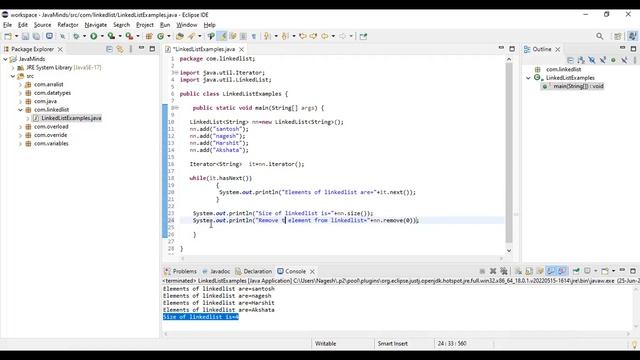The image size is (640, 360).
Task: Collapse the com.linkedlist package
Action: [20, 110]
